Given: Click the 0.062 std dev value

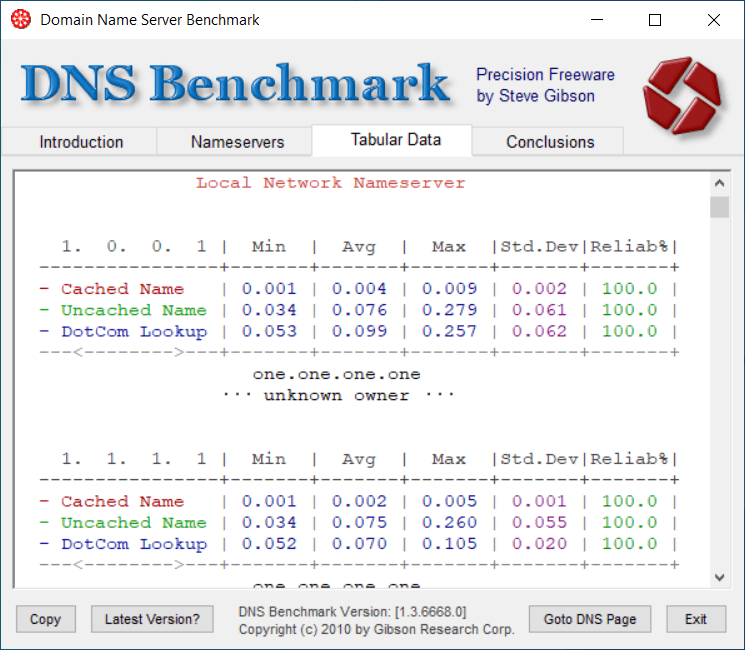Looking at the screenshot, I should 539,331.
